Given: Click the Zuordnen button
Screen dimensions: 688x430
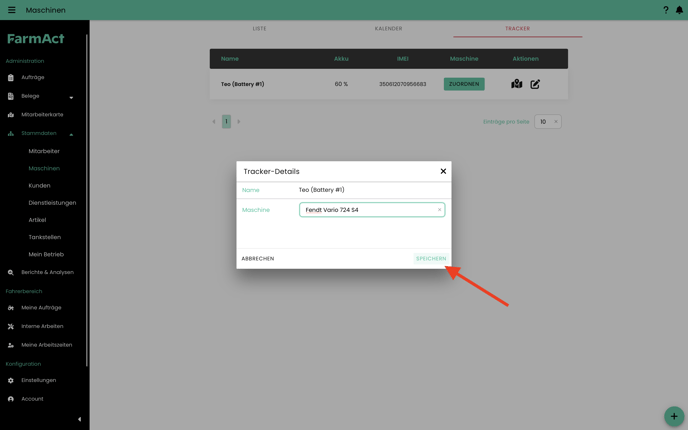Looking at the screenshot, I should (x=464, y=84).
